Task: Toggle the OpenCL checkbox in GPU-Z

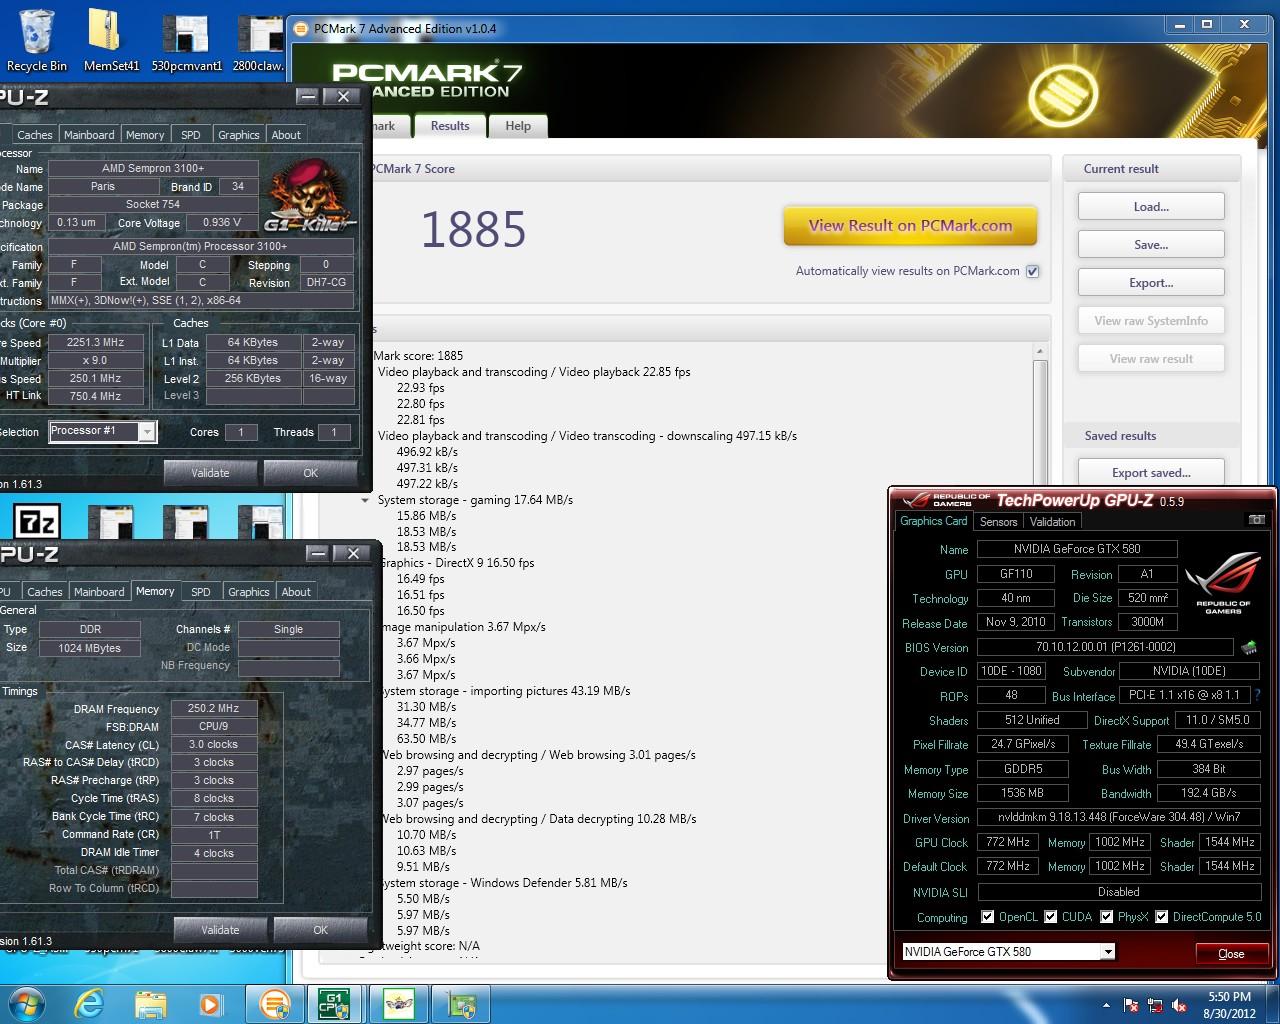Action: click(987, 916)
